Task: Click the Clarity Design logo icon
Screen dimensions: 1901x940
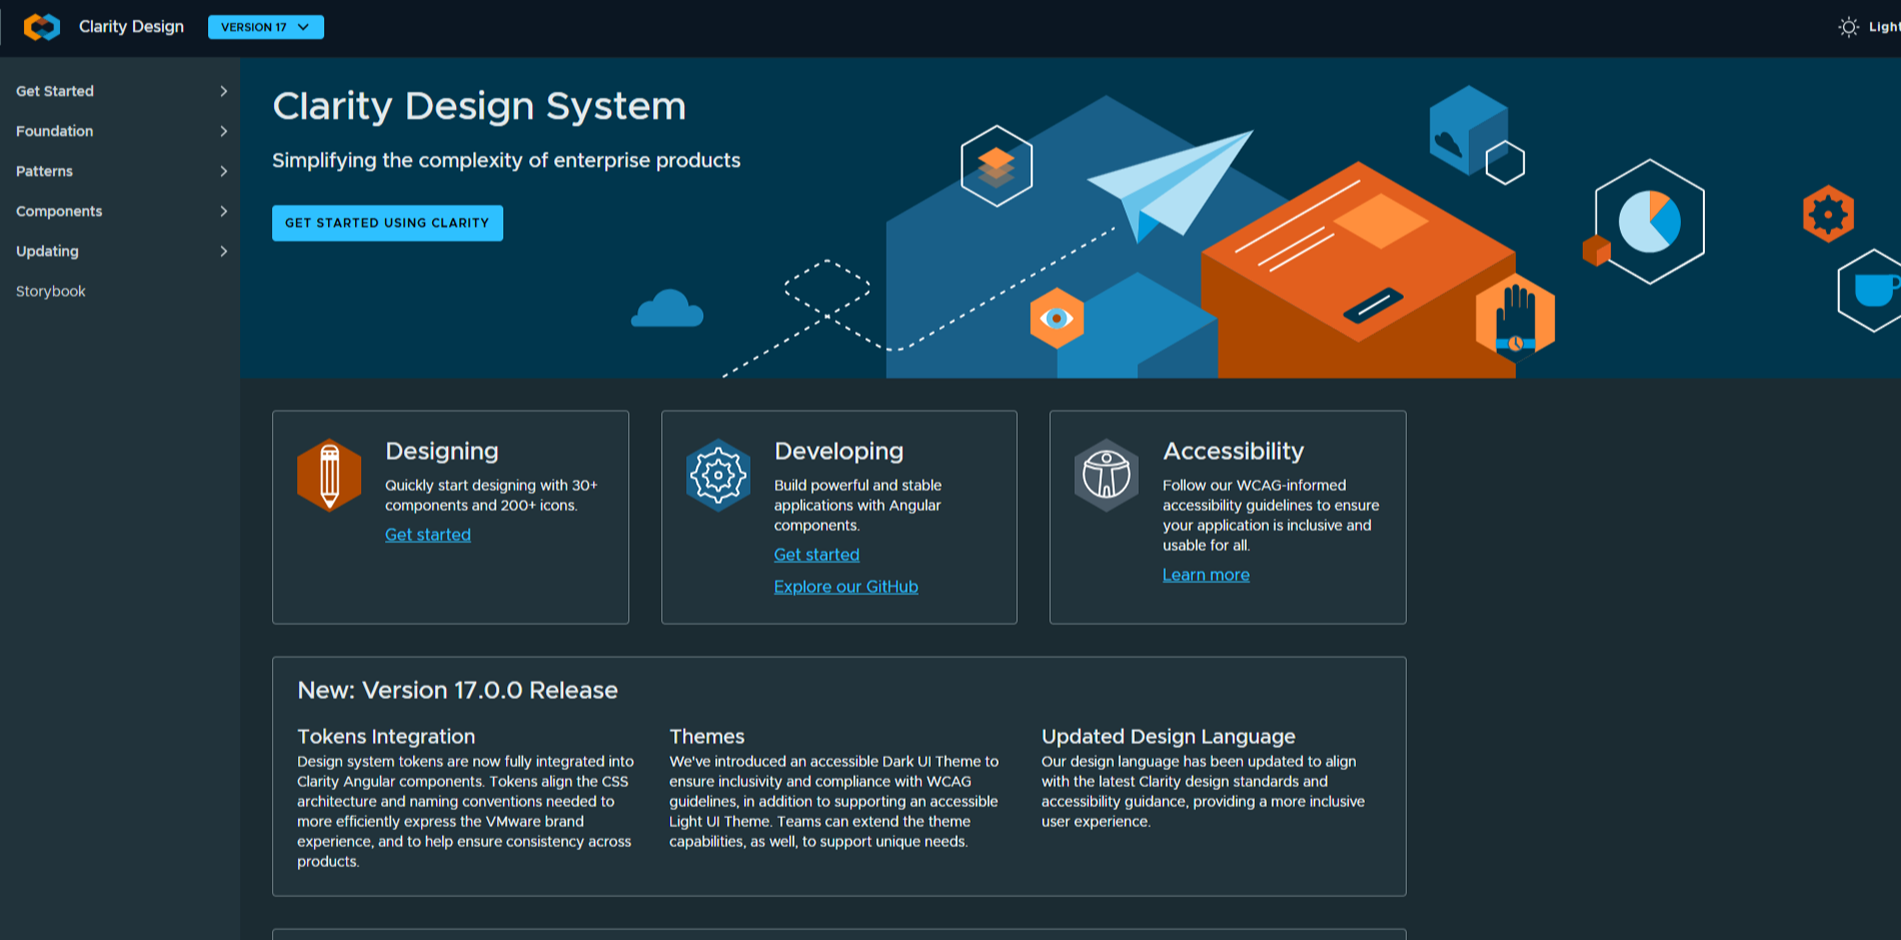Action: click(42, 27)
